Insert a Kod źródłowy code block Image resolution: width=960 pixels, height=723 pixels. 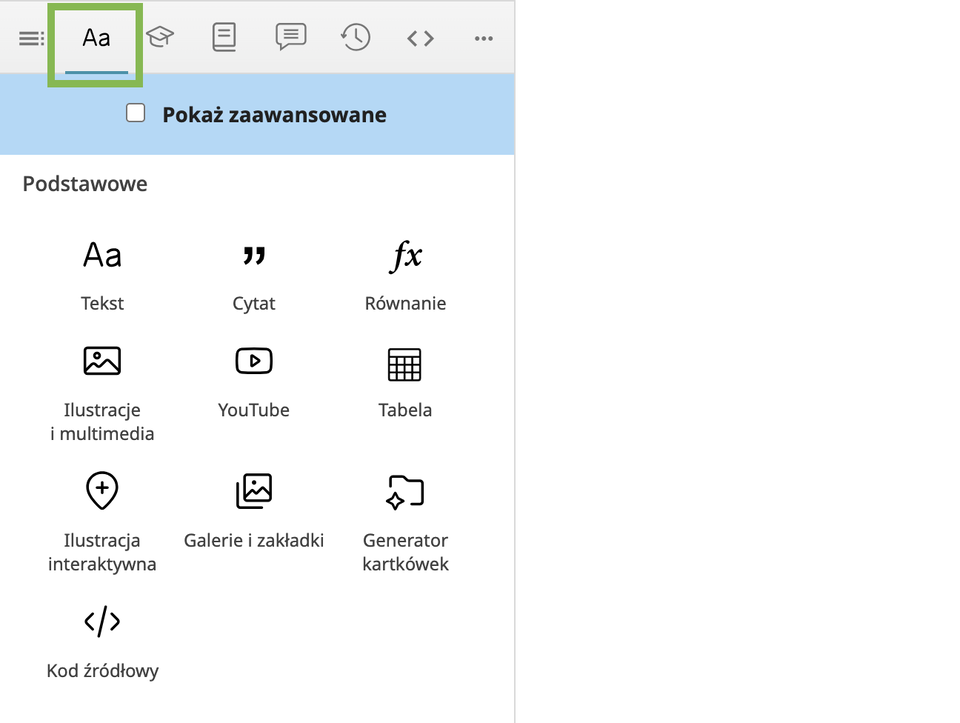pos(102,621)
